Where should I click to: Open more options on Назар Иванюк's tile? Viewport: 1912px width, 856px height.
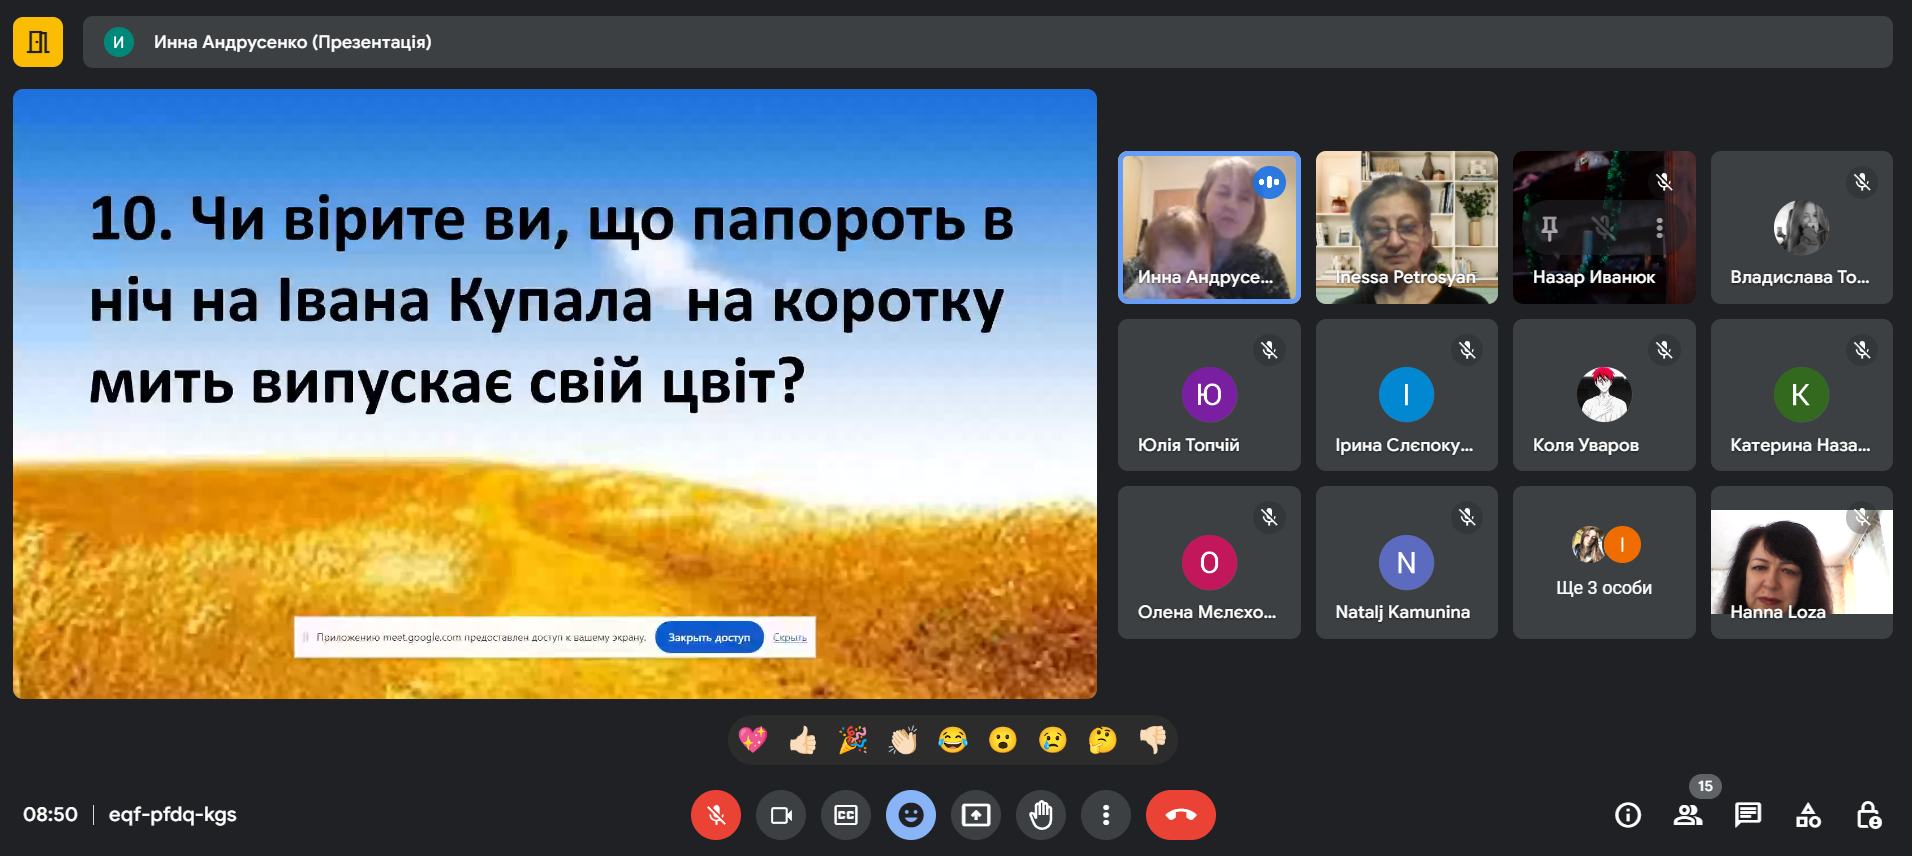pyautogui.click(x=1659, y=228)
